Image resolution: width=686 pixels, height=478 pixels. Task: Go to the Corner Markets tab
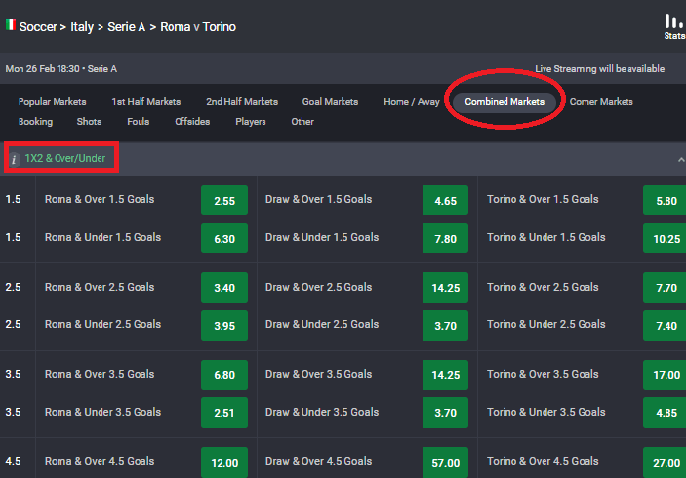pyautogui.click(x=600, y=102)
